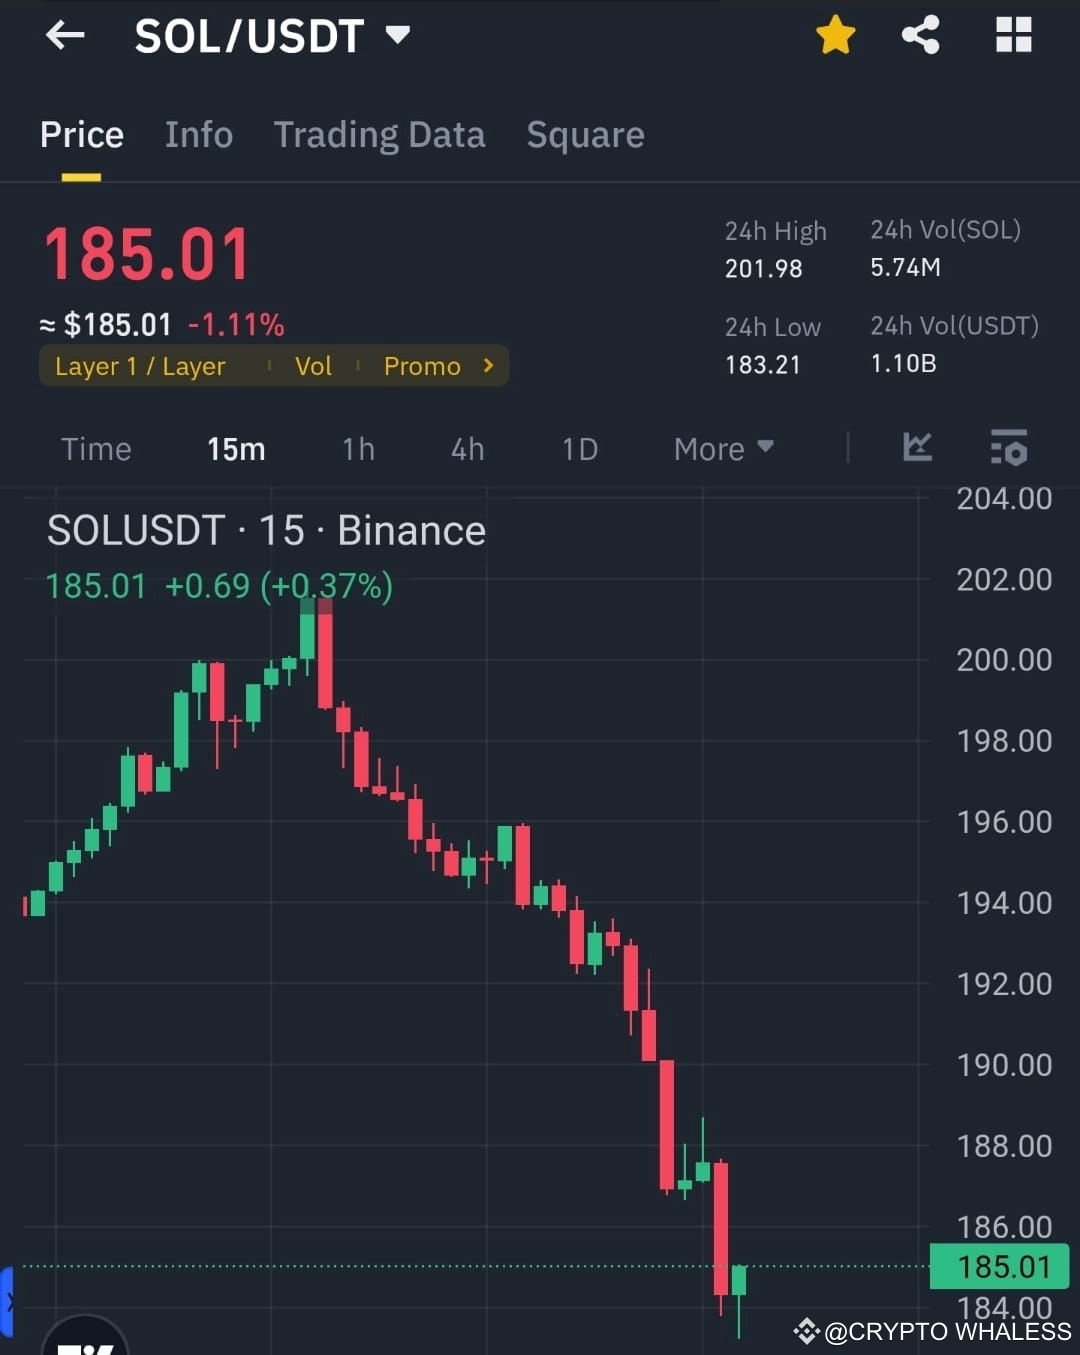Select the Time interval option
Screen dimensions: 1080x1355
(96, 449)
